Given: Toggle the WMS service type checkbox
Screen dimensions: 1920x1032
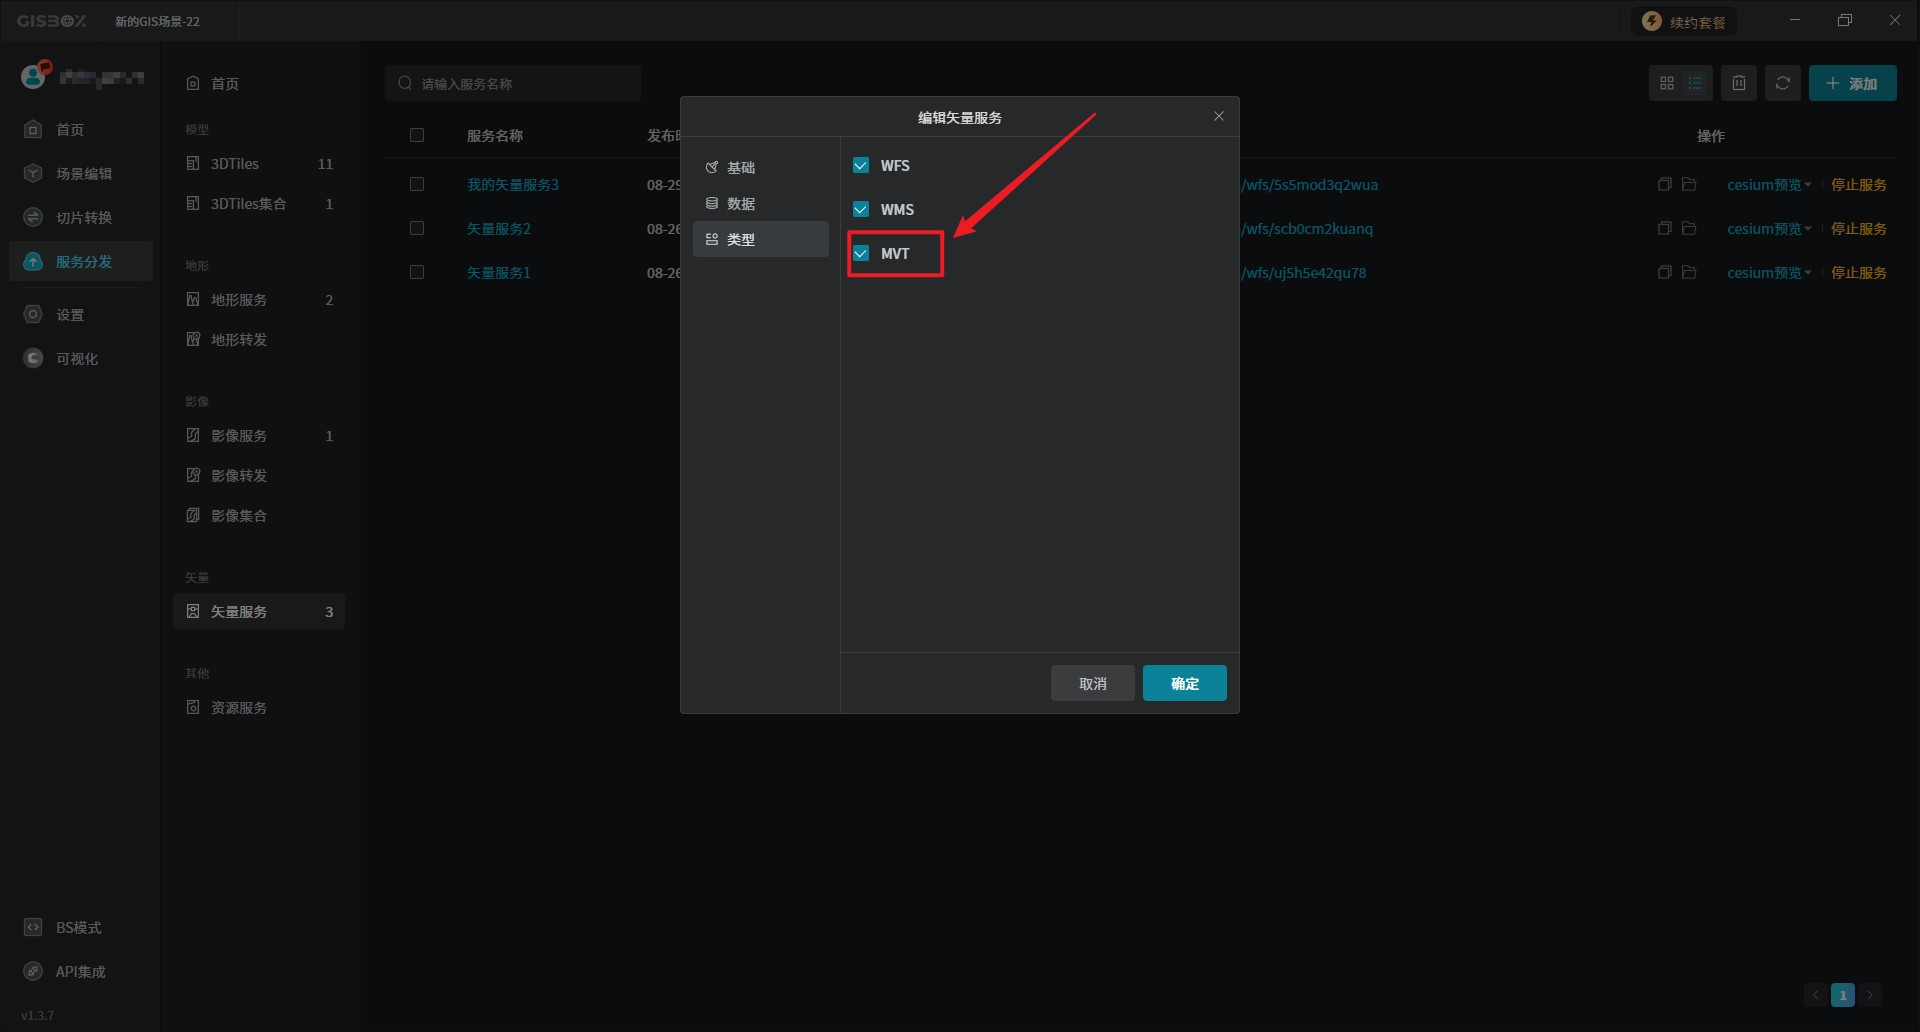Looking at the screenshot, I should (861, 209).
